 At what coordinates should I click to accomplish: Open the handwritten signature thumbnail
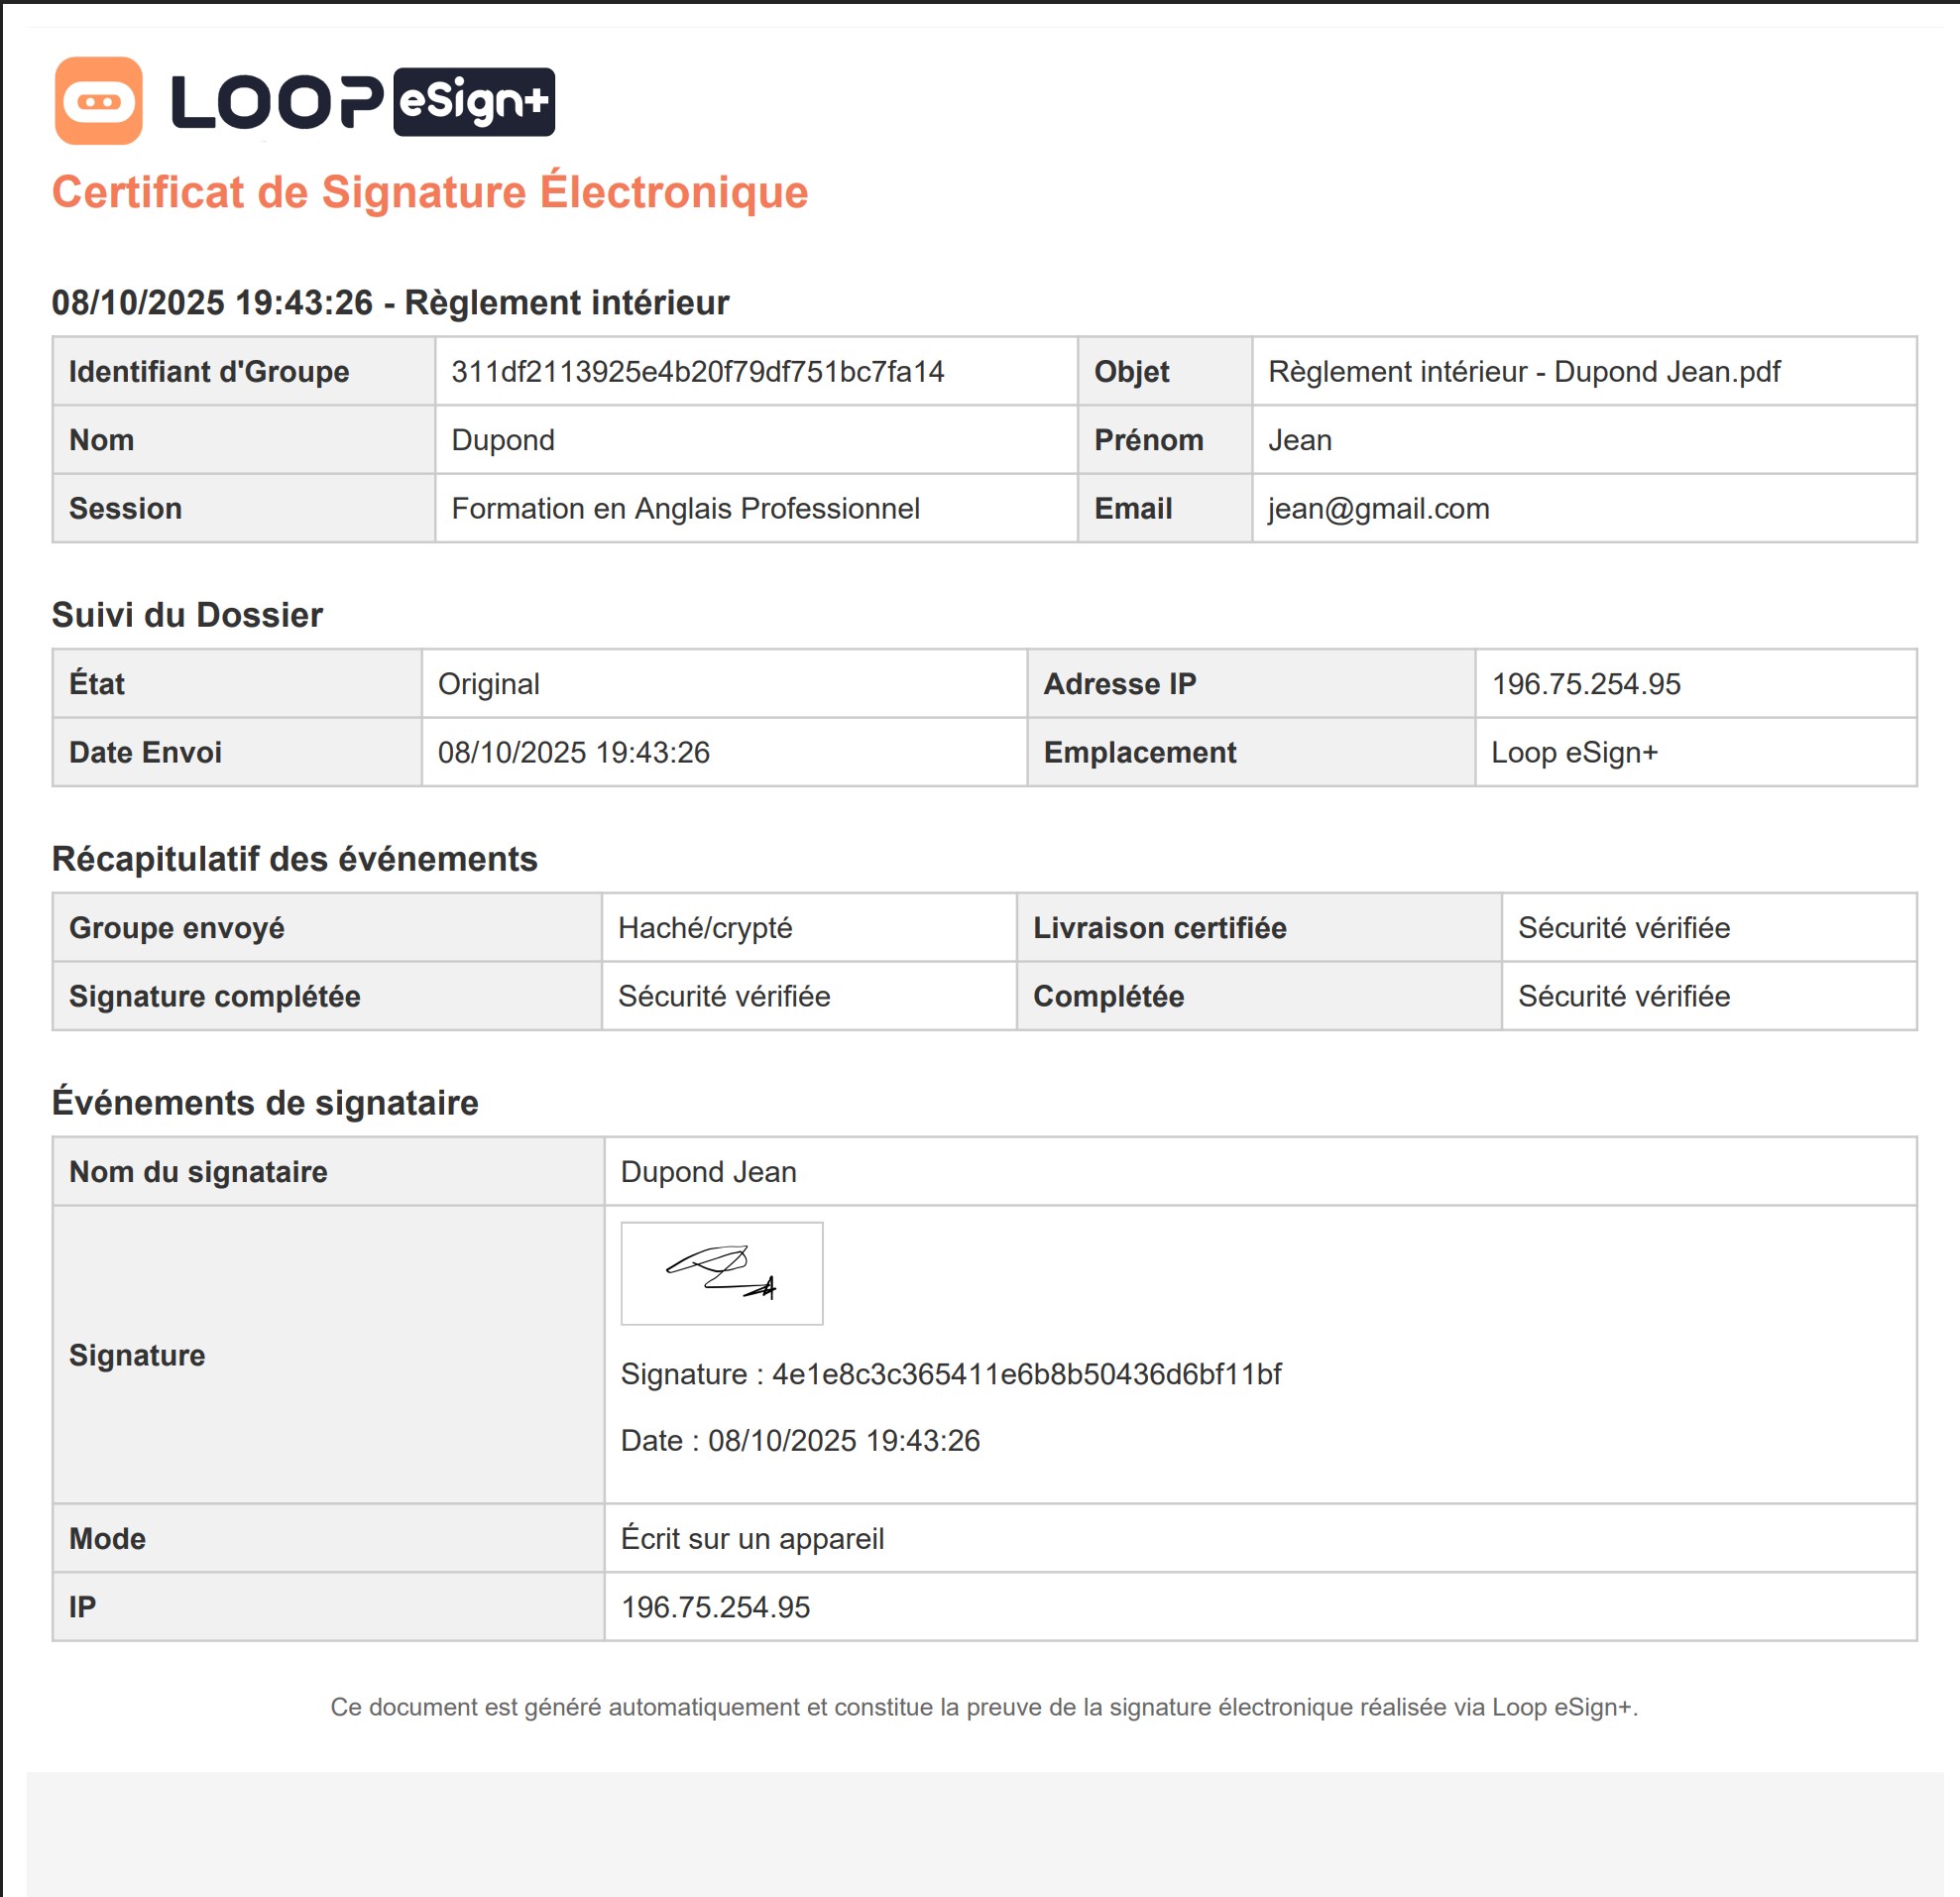coord(721,1272)
